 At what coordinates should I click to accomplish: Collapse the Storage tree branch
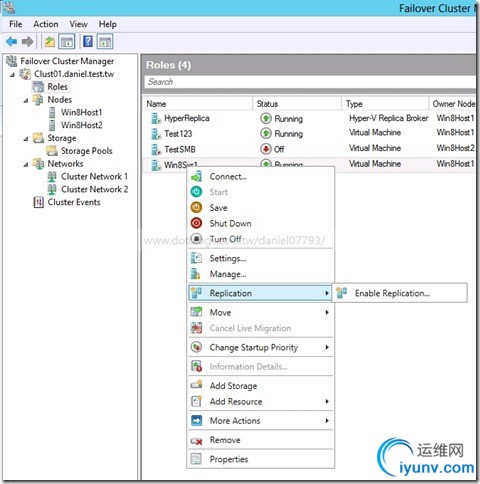[x=26, y=139]
